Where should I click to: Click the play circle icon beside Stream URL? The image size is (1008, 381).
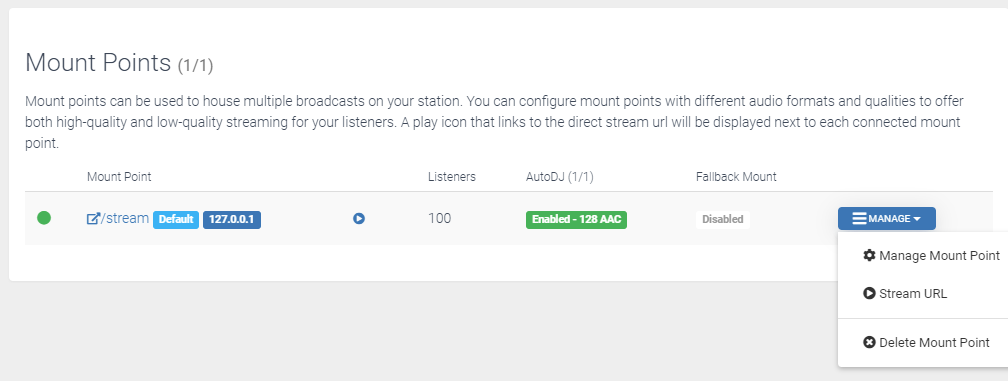pyautogui.click(x=869, y=293)
